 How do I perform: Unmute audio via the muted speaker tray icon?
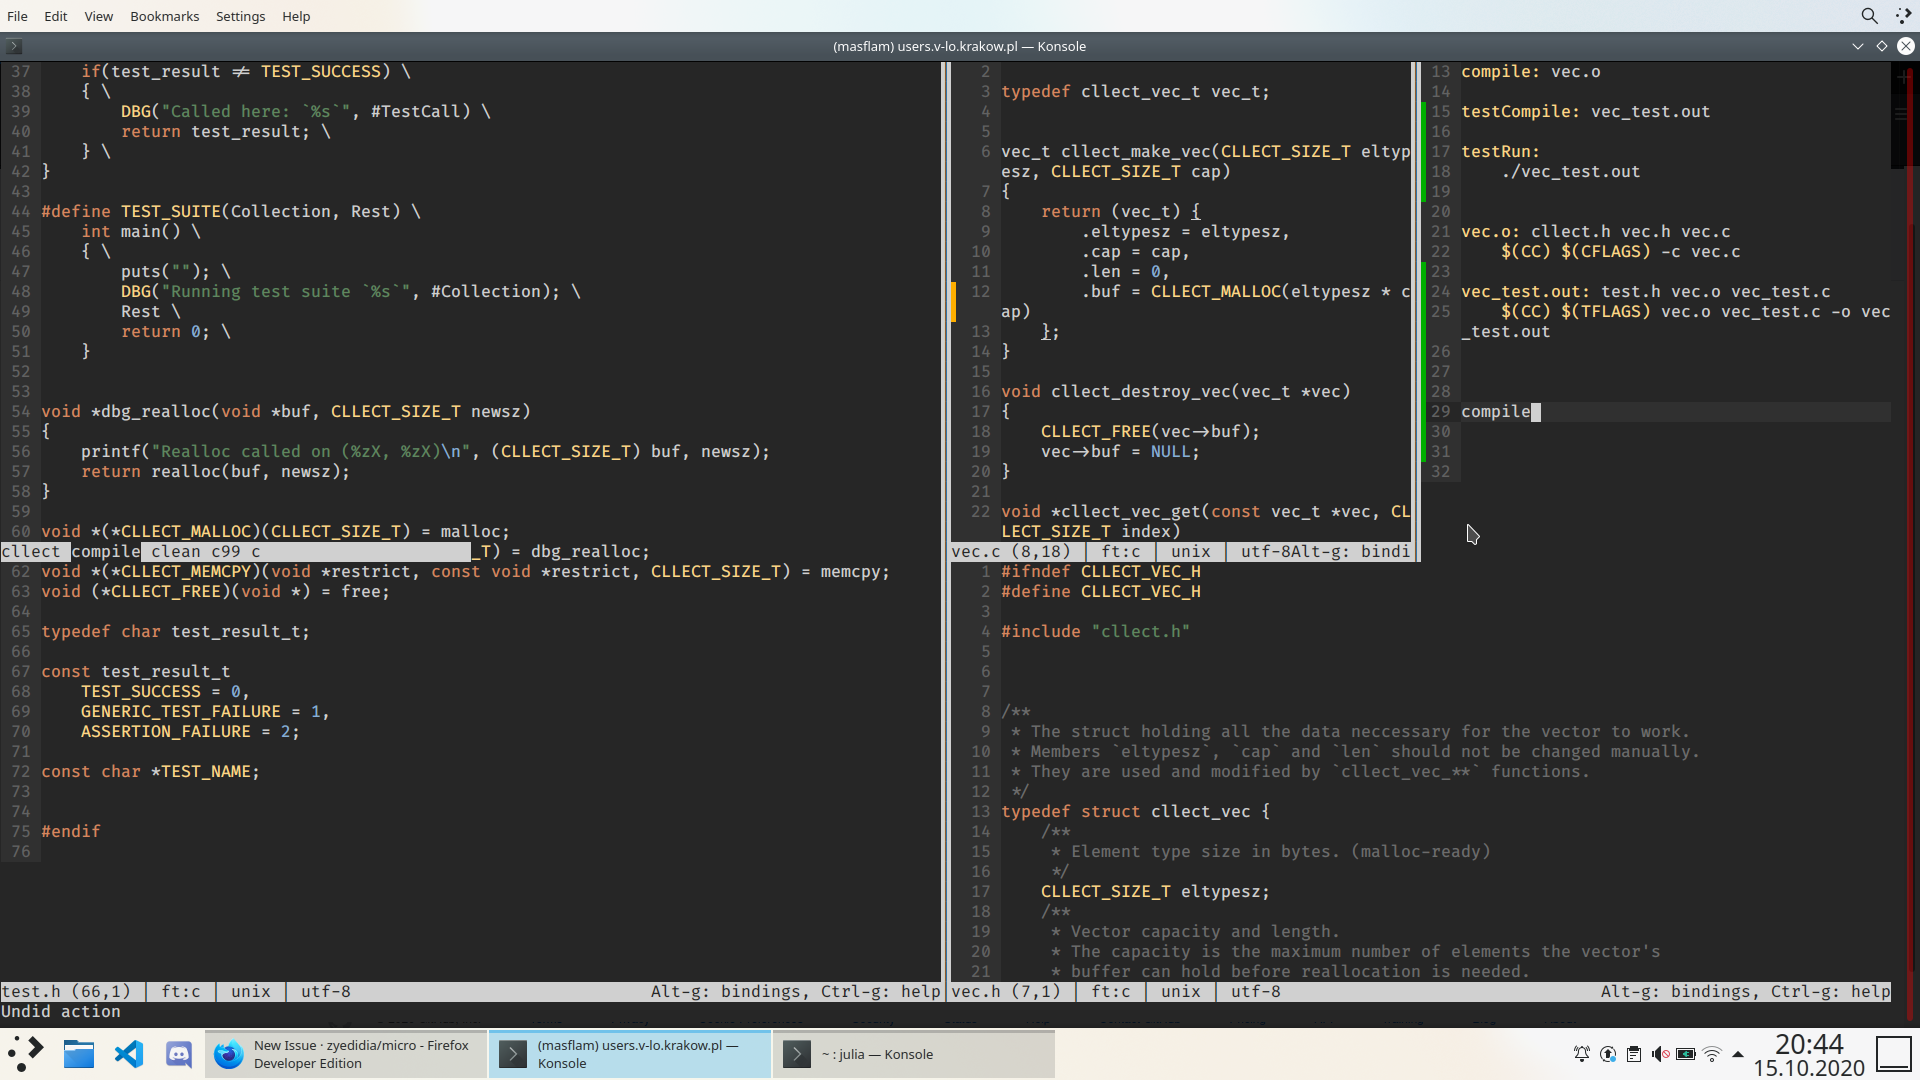tap(1659, 1053)
